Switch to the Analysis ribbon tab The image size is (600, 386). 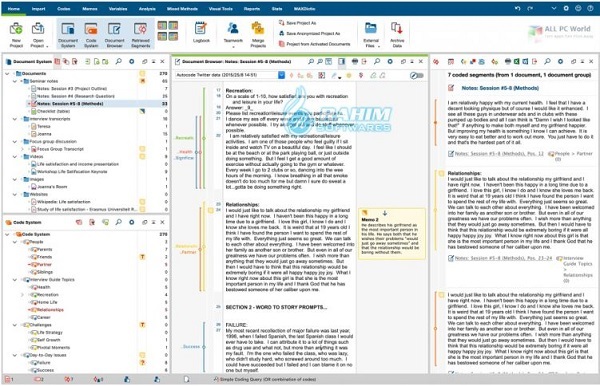tap(147, 8)
